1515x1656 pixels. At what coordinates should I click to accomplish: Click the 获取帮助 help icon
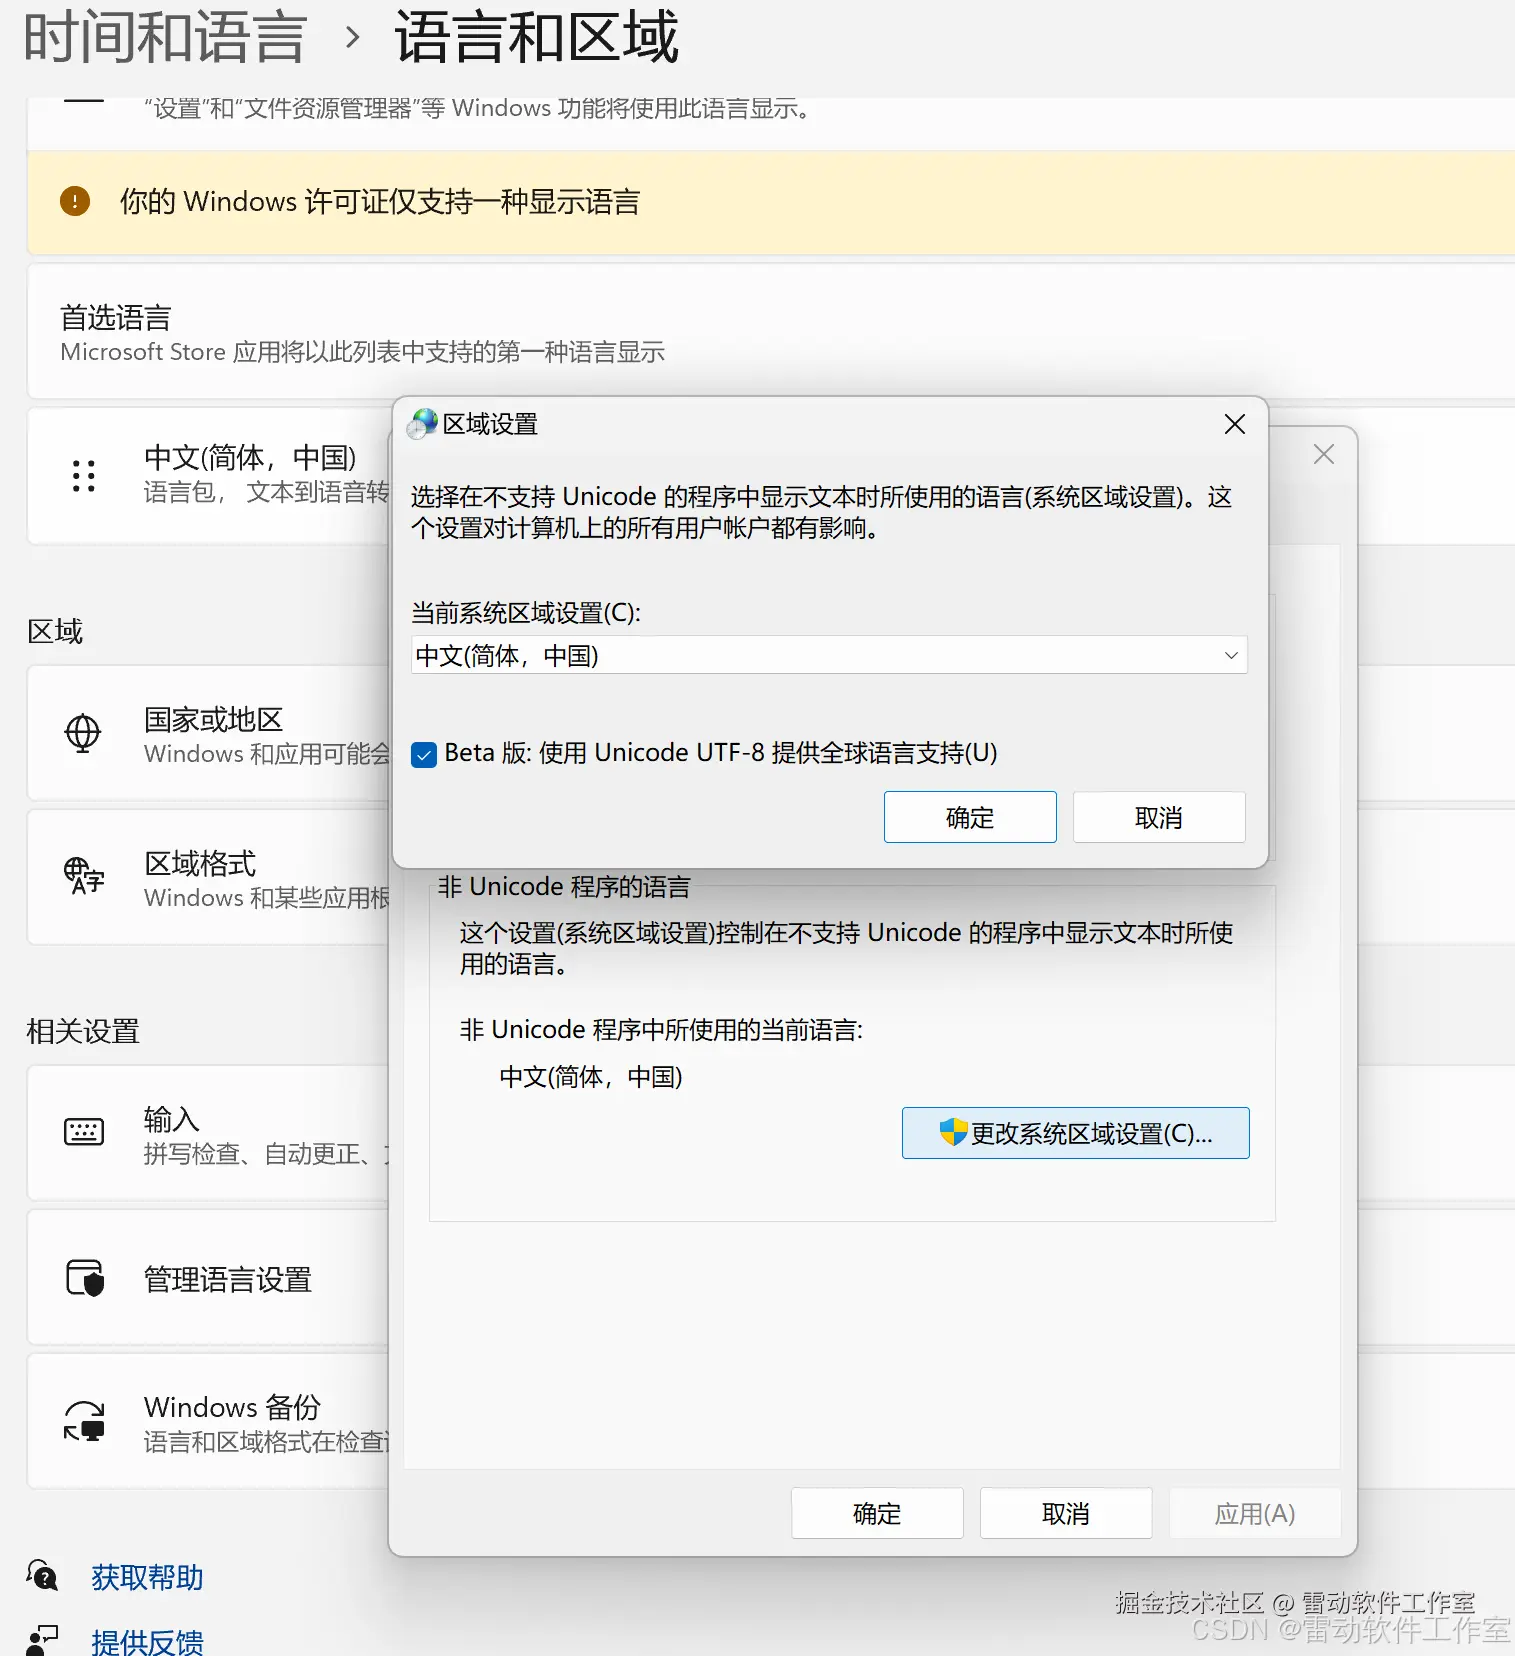pyautogui.click(x=42, y=1576)
